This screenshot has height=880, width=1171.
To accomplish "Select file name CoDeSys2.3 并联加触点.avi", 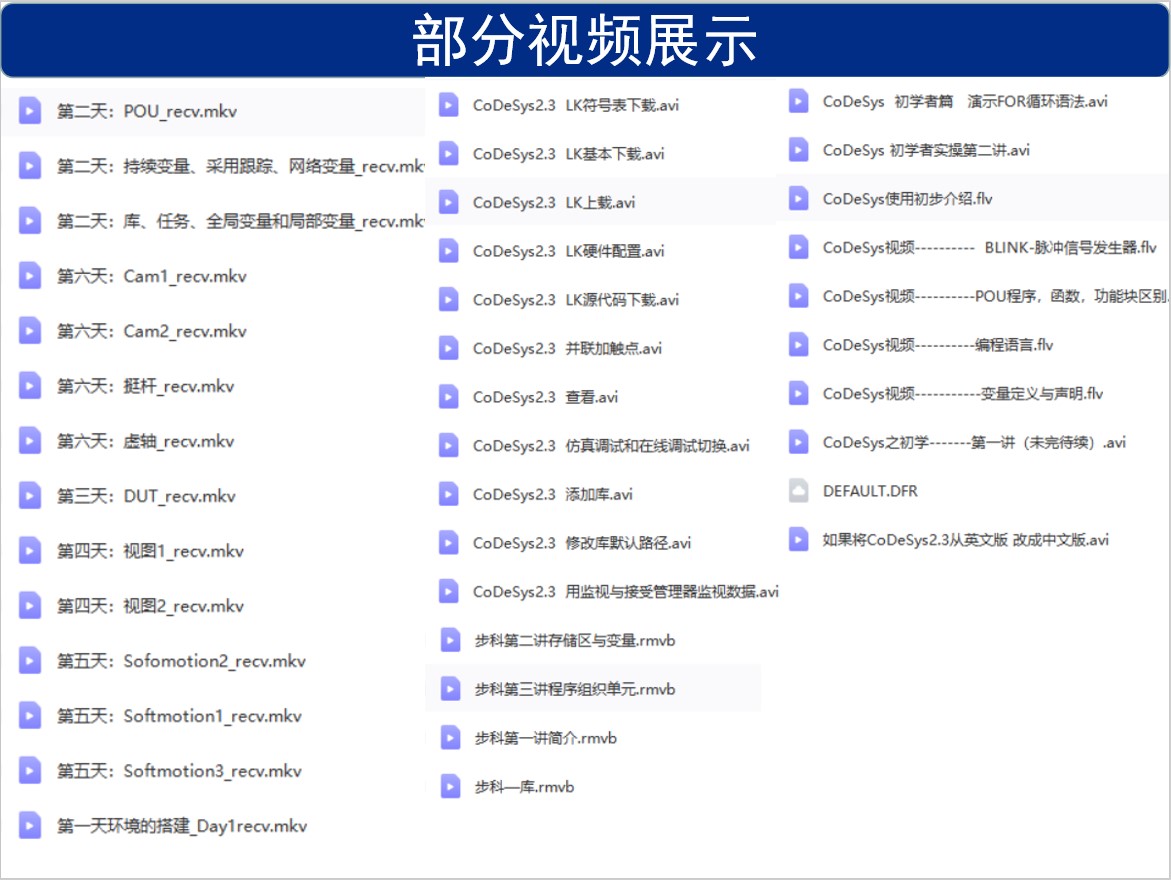I will [568, 348].
